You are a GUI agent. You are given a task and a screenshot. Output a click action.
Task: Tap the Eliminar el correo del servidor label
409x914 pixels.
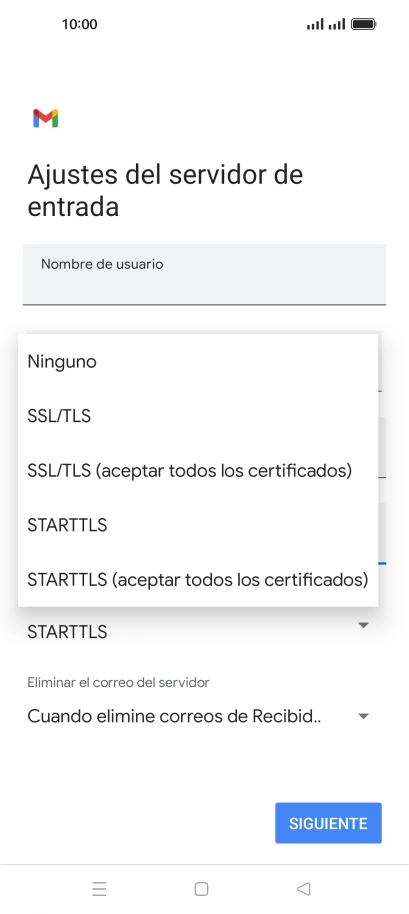click(118, 682)
